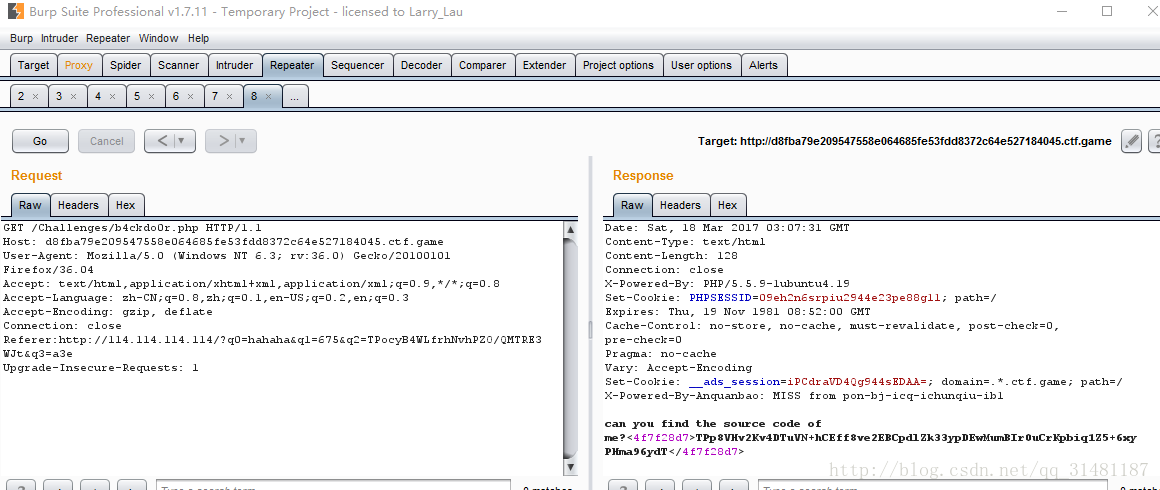Image resolution: width=1160 pixels, height=490 pixels.
Task: Open the Window menu
Action: [158, 38]
